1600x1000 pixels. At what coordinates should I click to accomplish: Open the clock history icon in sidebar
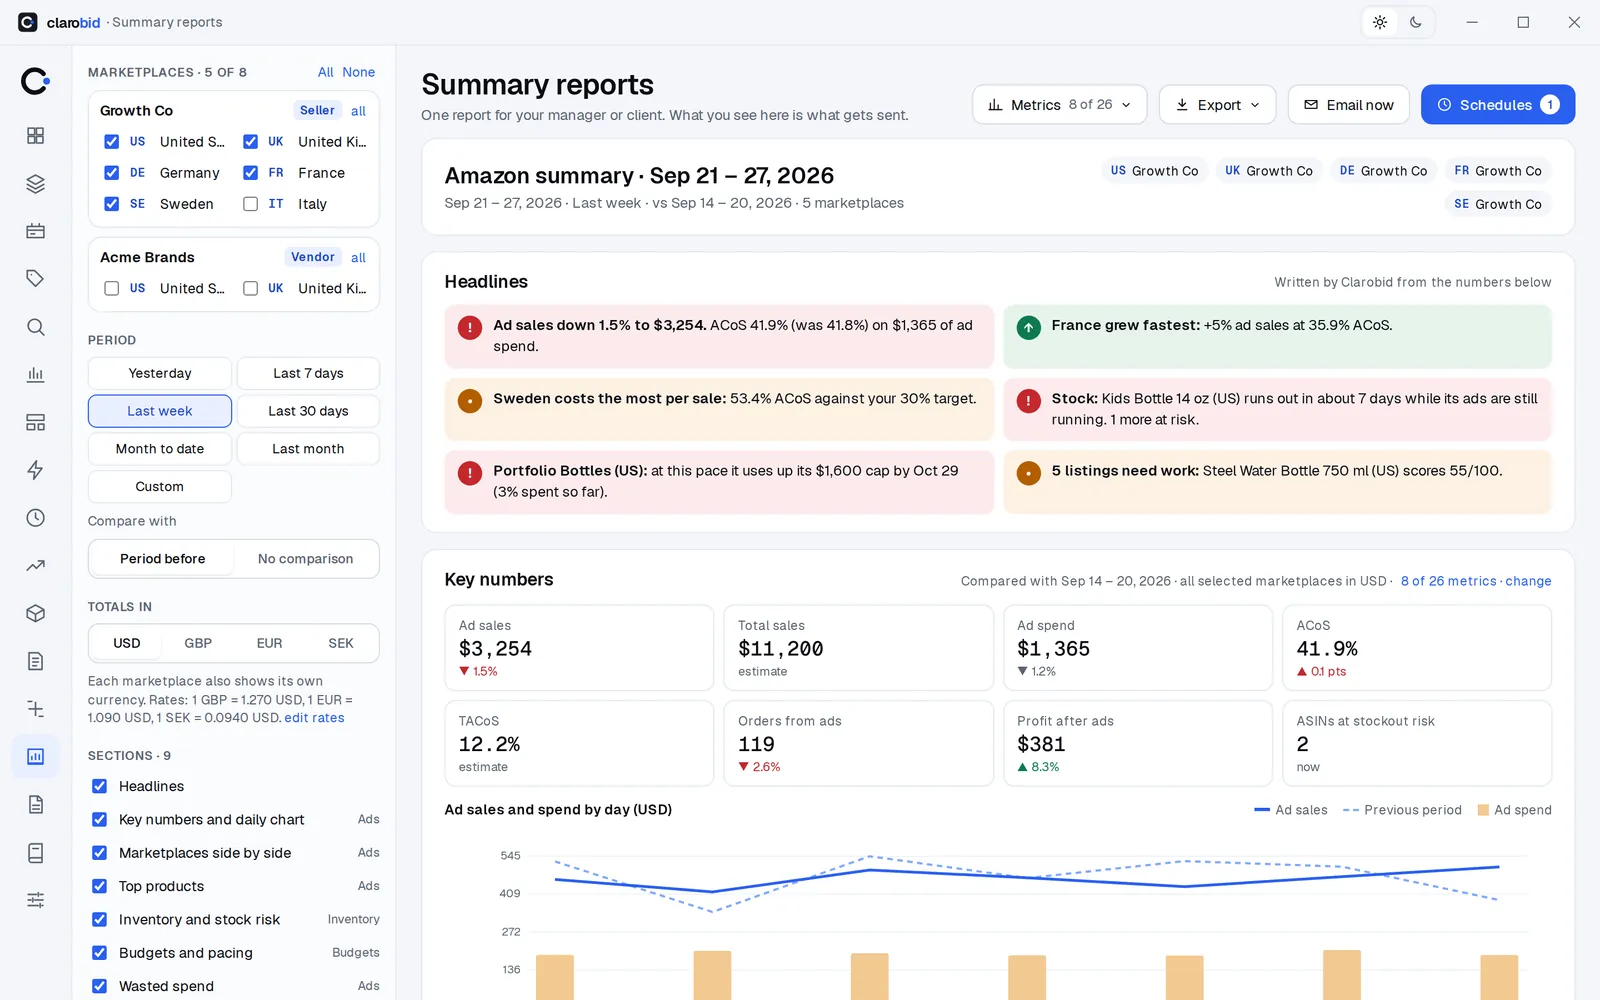[x=36, y=518]
